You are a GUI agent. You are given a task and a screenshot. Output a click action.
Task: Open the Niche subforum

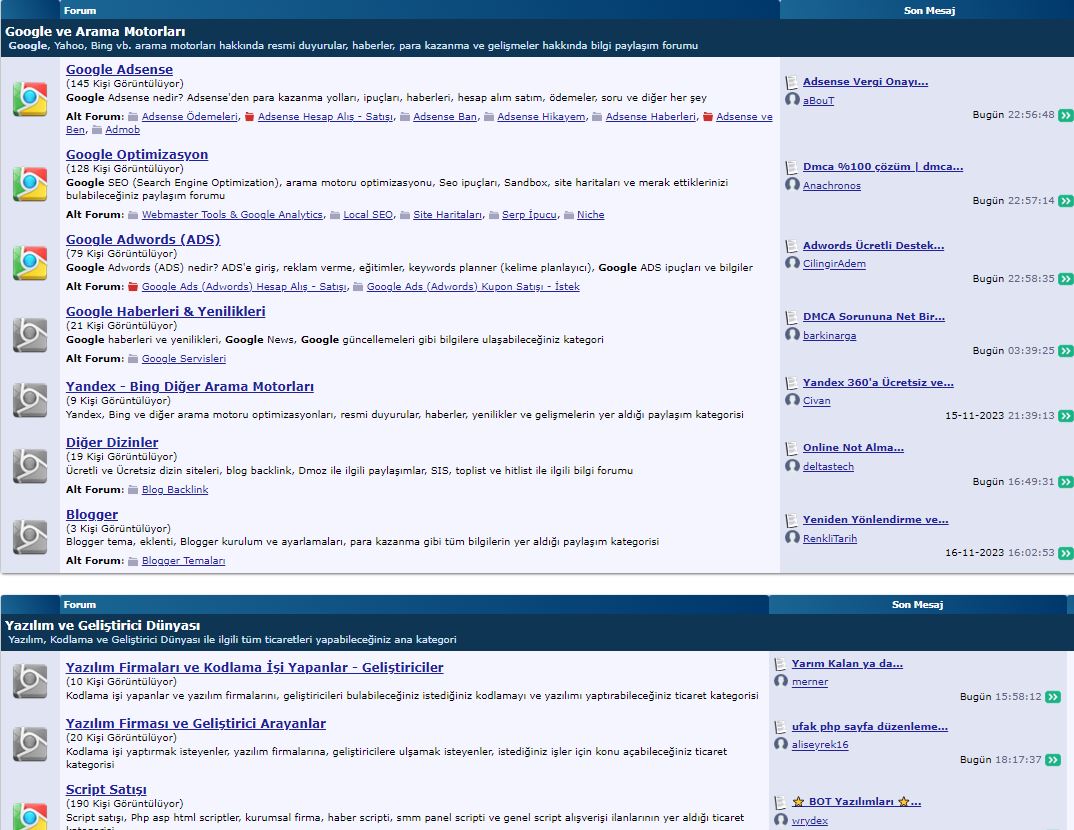coord(590,215)
